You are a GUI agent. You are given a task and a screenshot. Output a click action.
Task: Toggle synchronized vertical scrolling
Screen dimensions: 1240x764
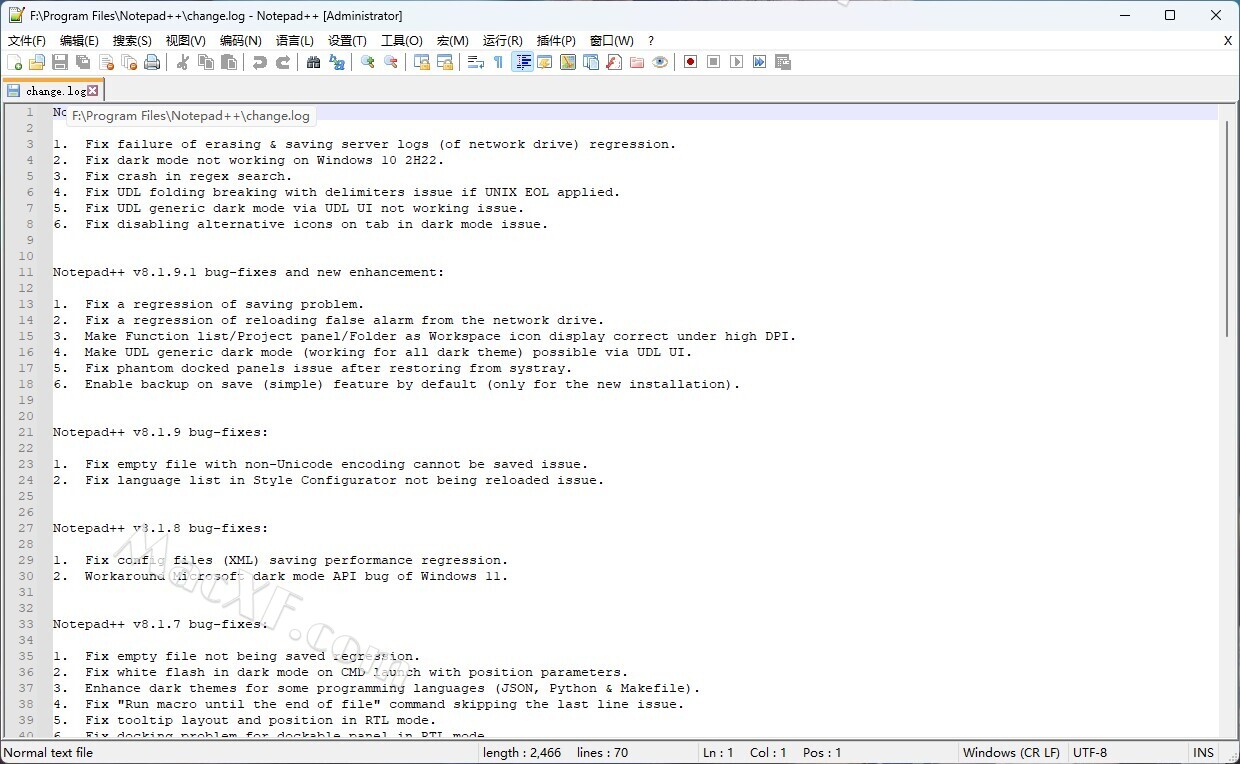[422, 62]
